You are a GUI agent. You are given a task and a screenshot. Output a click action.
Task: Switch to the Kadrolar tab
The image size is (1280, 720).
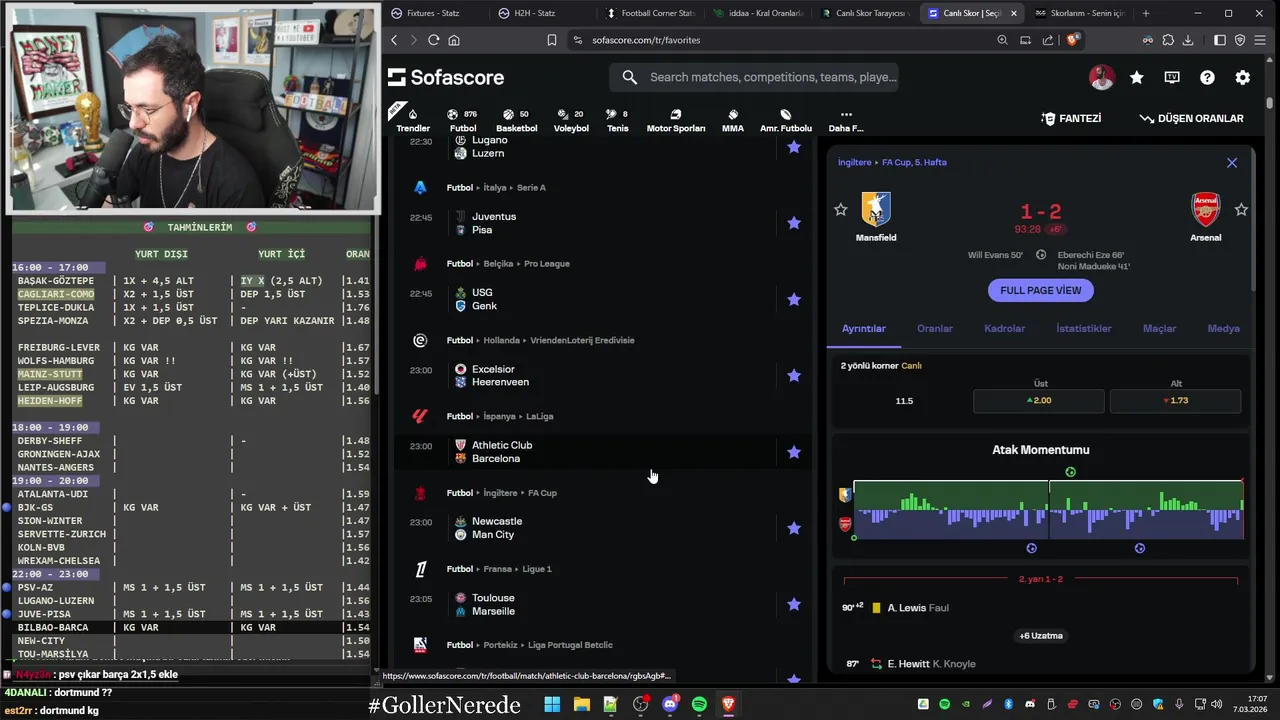point(1005,328)
